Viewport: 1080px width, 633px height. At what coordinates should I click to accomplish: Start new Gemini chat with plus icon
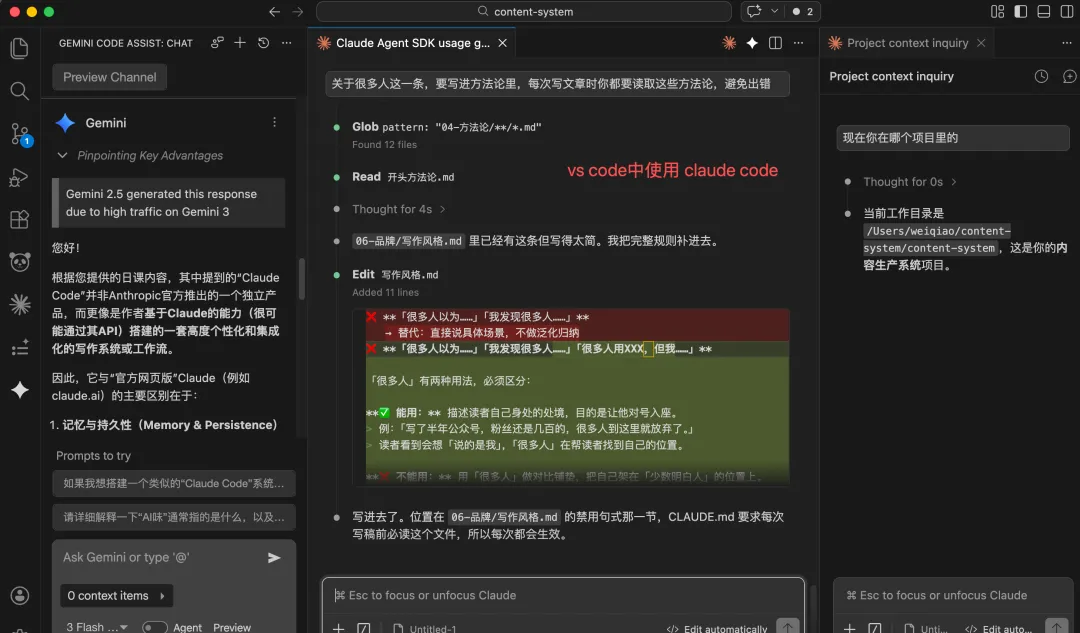(240, 43)
